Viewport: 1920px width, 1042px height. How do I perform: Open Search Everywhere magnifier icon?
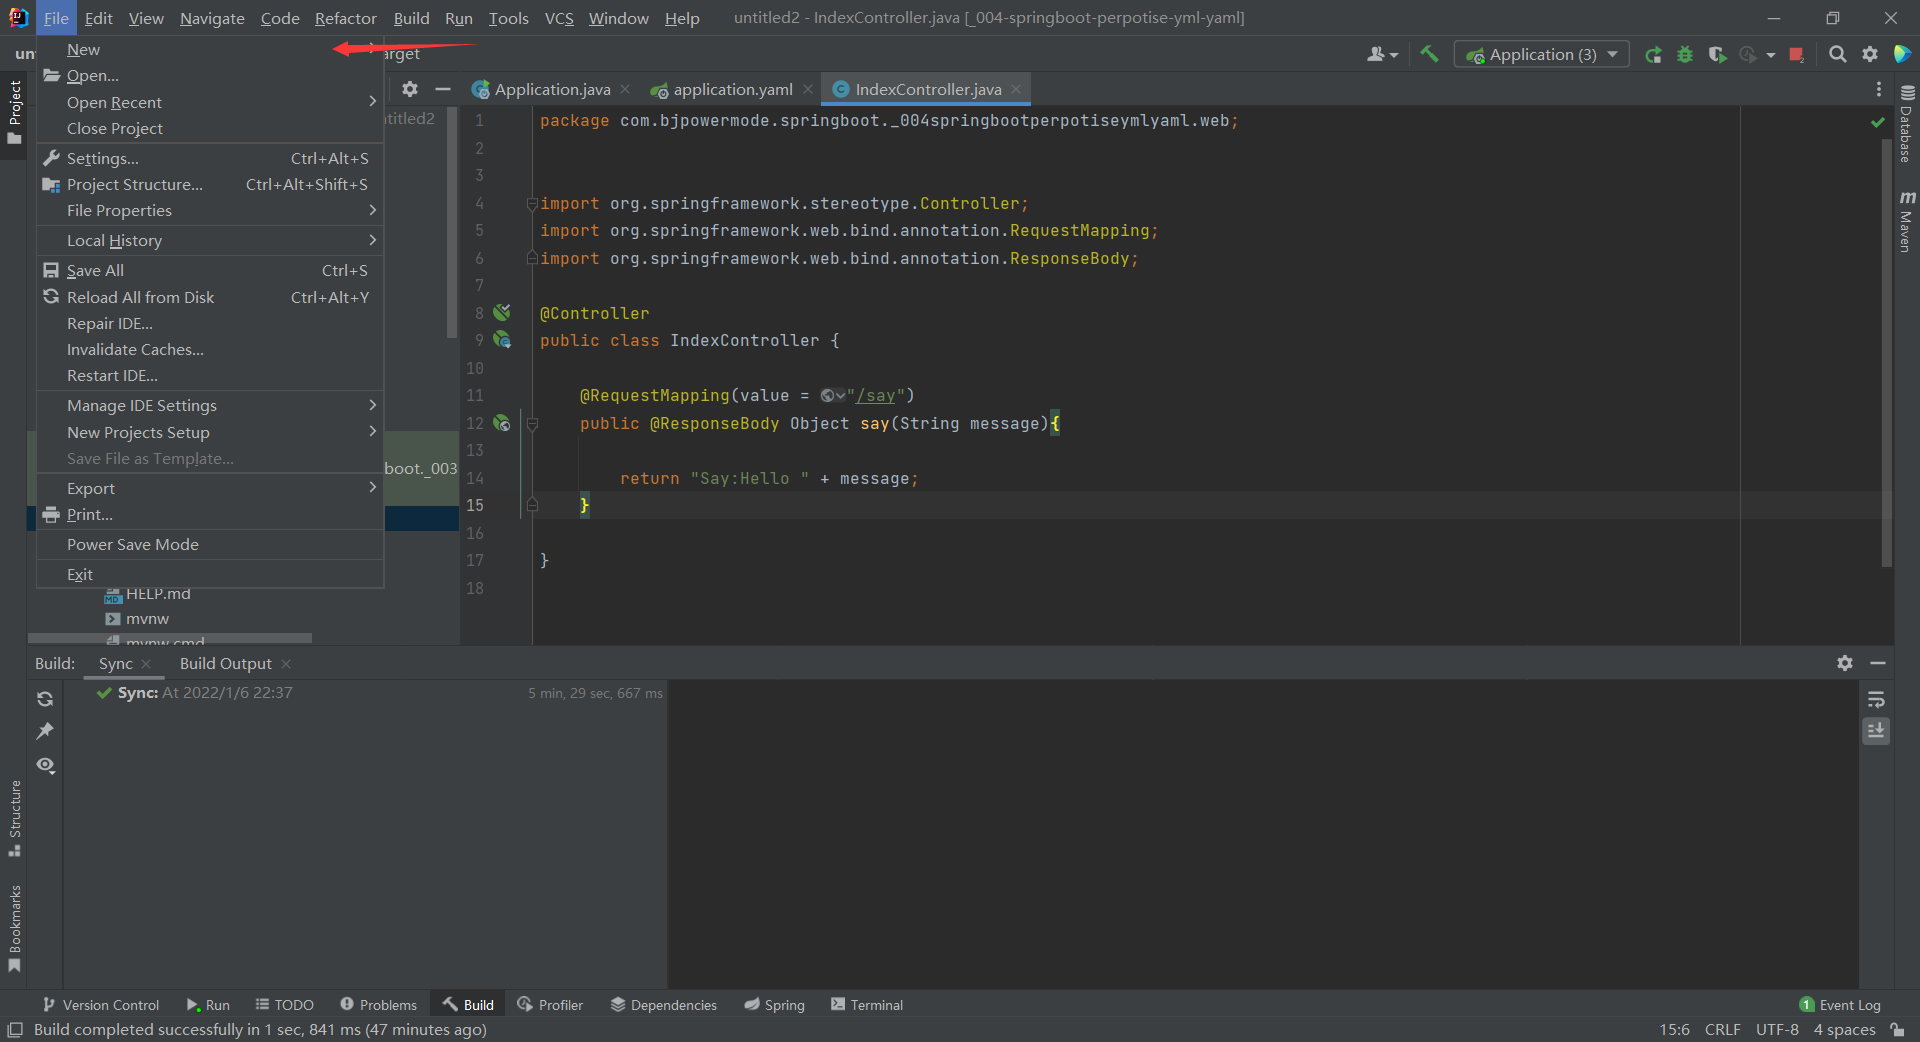pyautogui.click(x=1837, y=55)
